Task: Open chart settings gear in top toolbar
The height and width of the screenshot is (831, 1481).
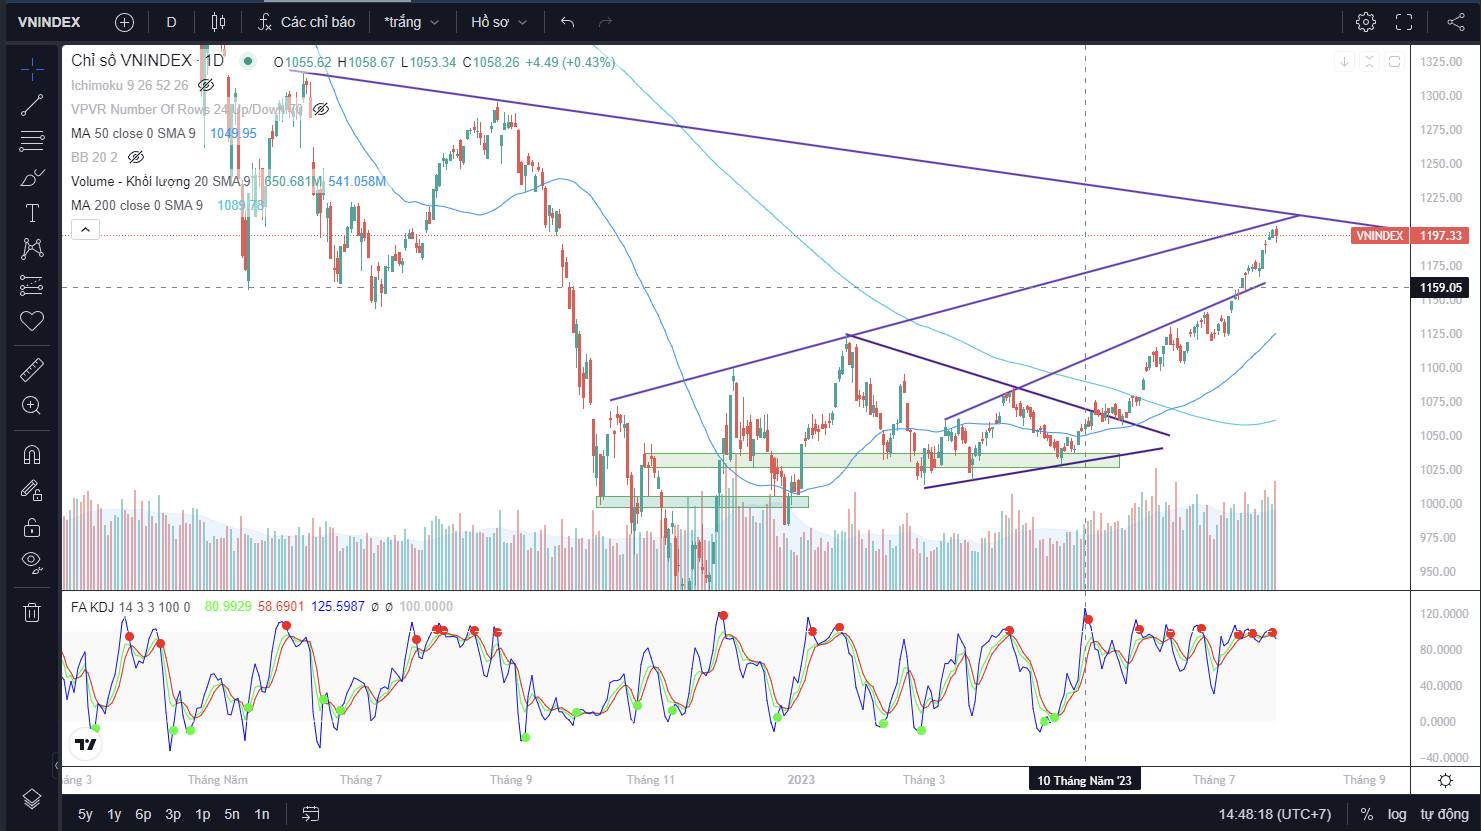Action: tap(1366, 22)
